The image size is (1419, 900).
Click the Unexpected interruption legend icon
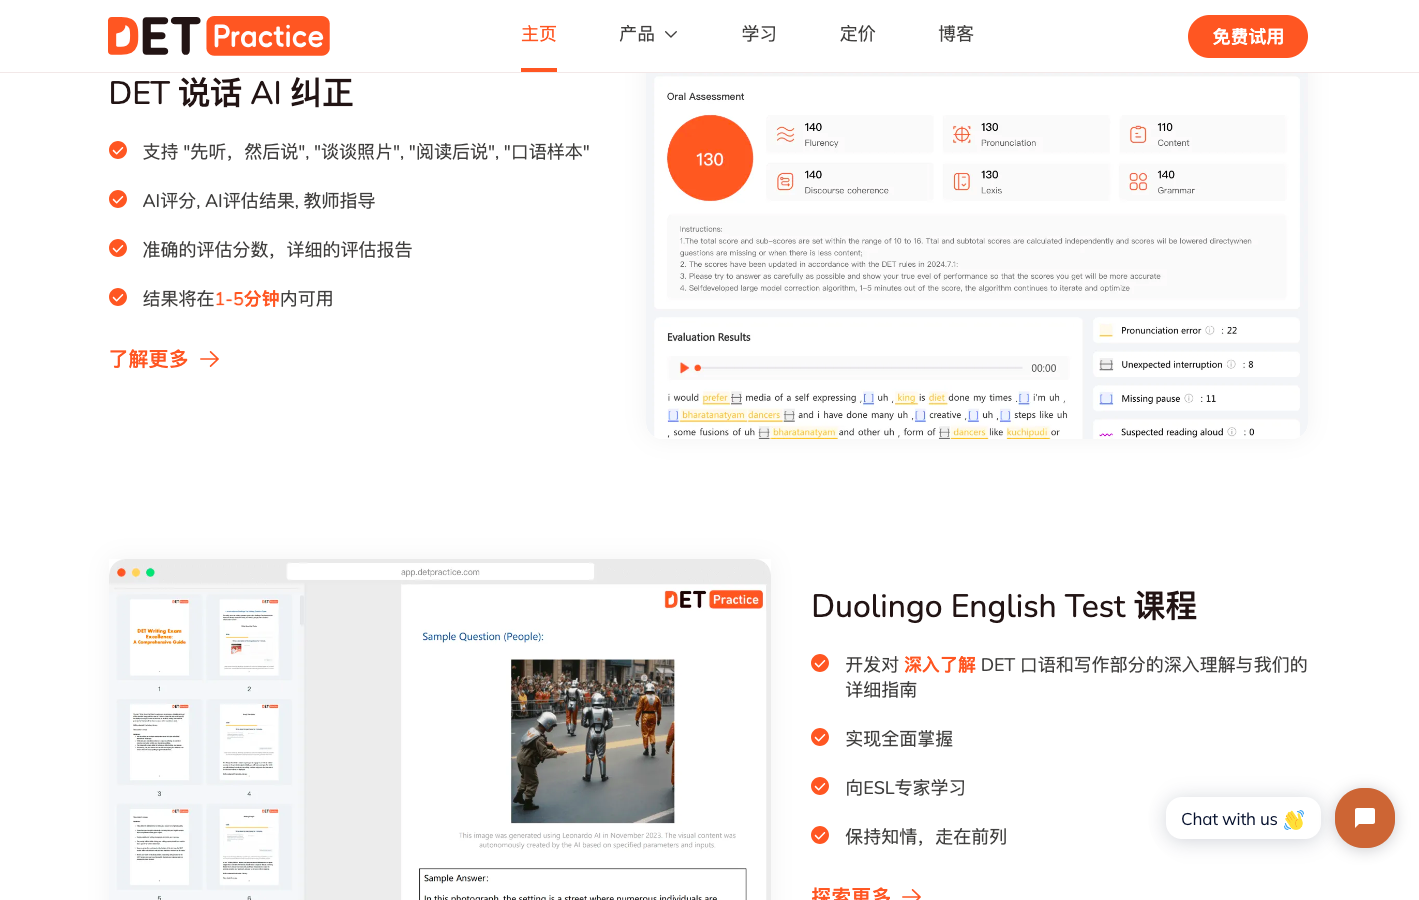pyautogui.click(x=1106, y=364)
